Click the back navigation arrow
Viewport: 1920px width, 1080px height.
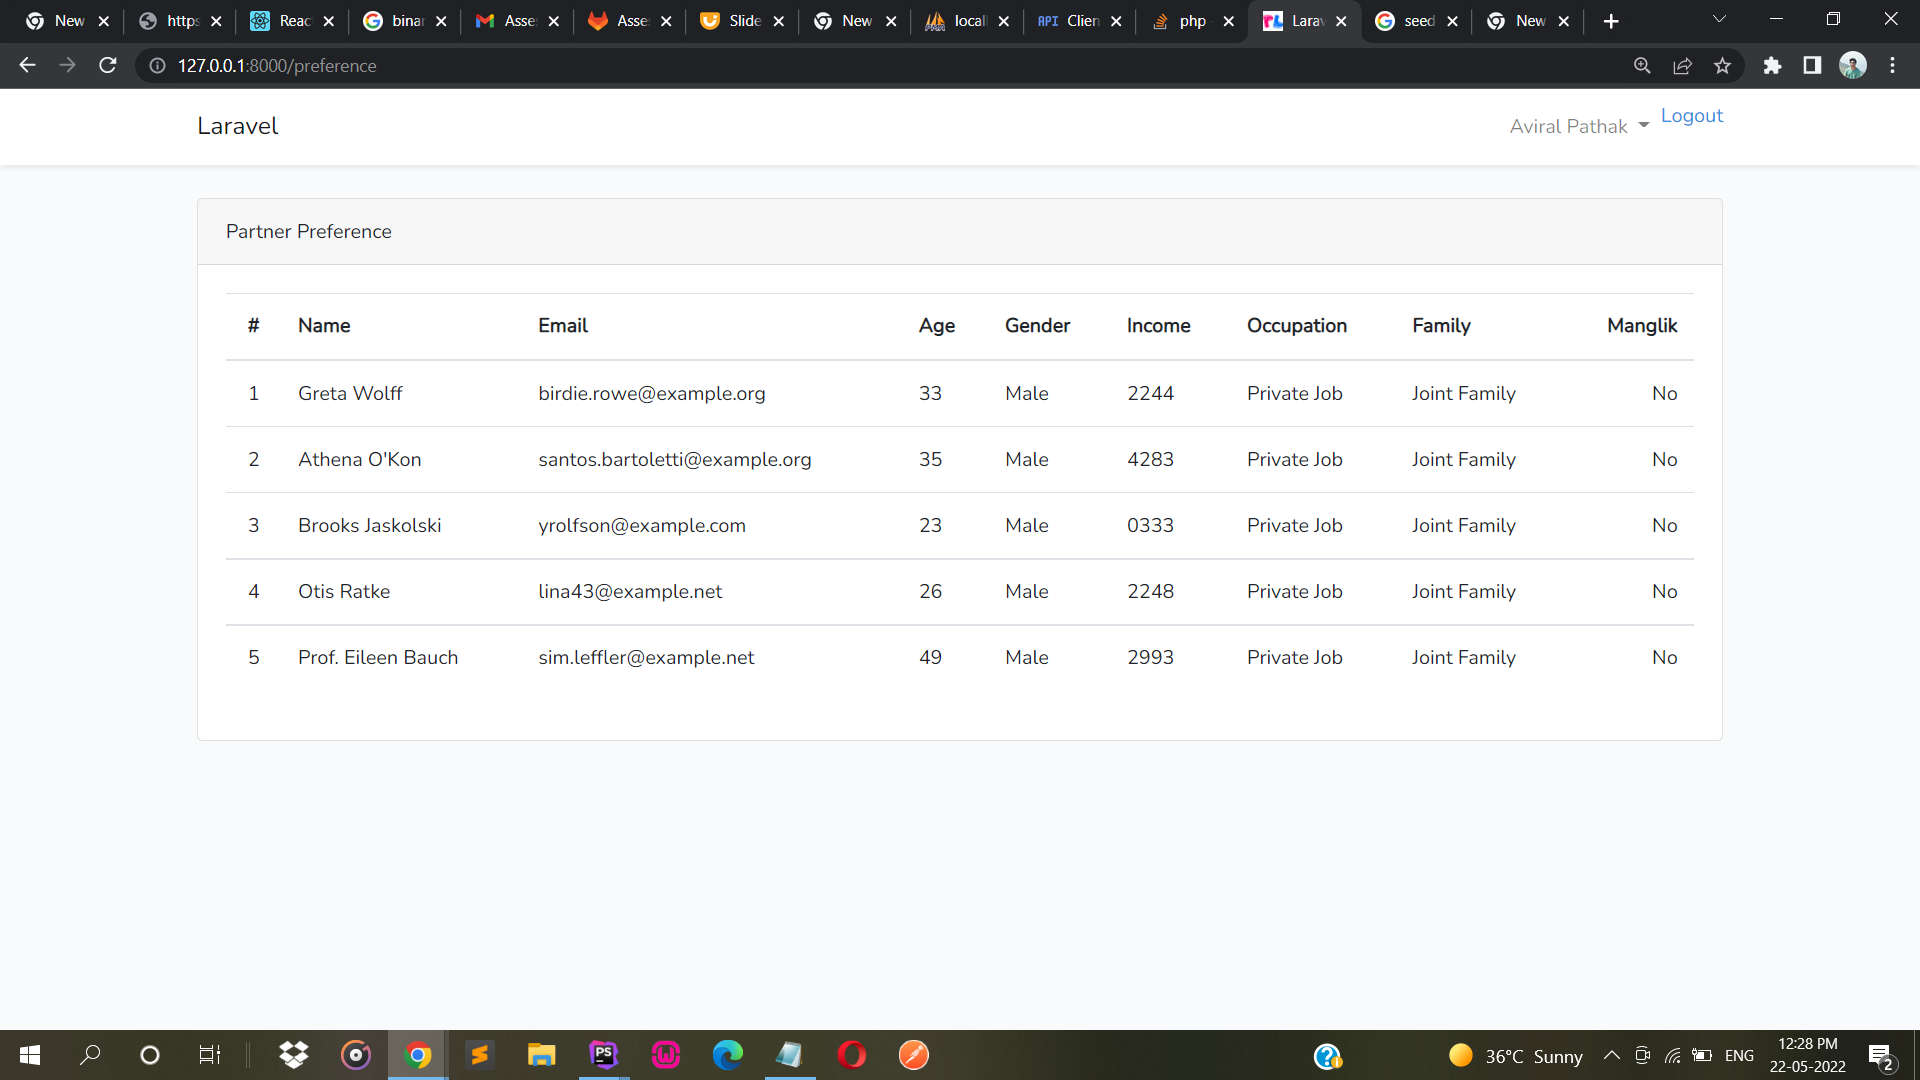pyautogui.click(x=26, y=65)
